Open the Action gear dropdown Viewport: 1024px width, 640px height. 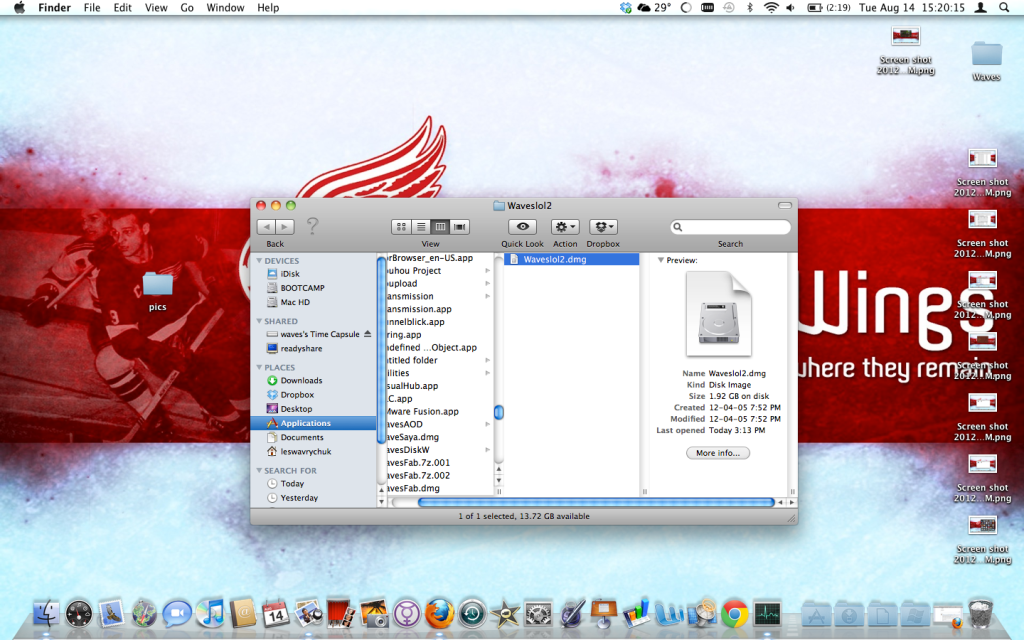(x=565, y=227)
